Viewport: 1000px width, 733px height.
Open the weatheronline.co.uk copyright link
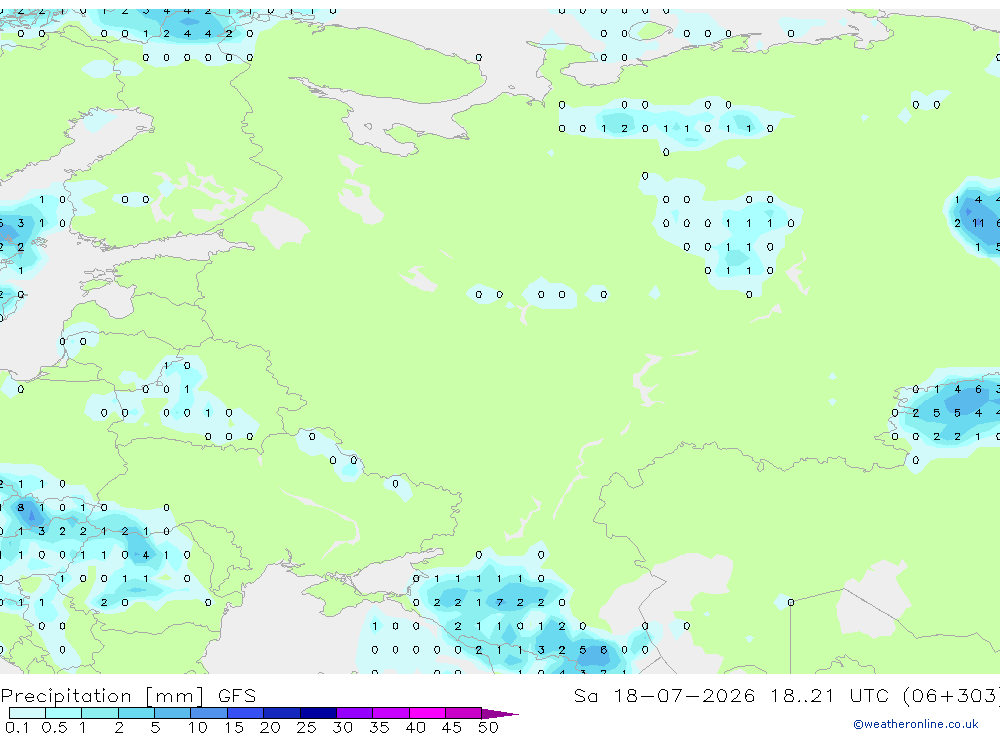point(916,724)
